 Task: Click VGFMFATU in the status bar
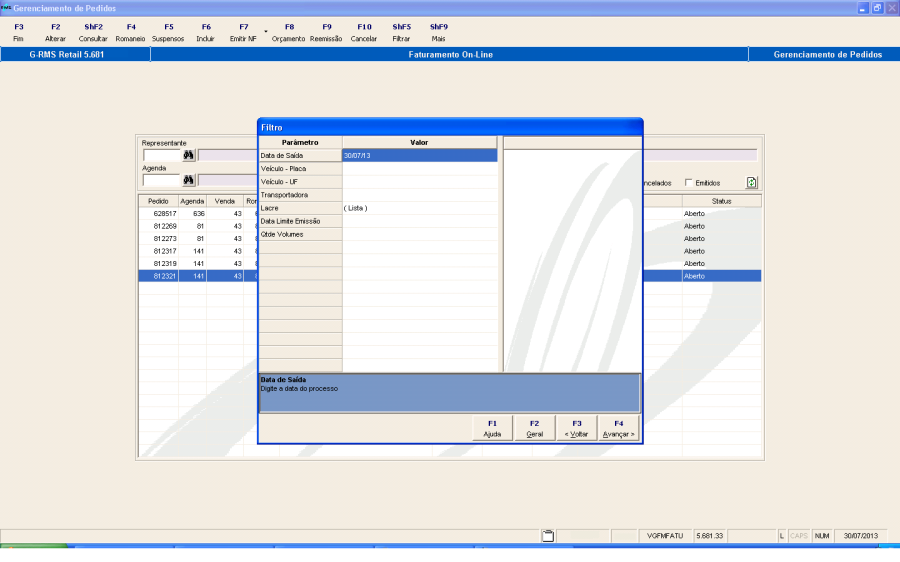click(665, 536)
